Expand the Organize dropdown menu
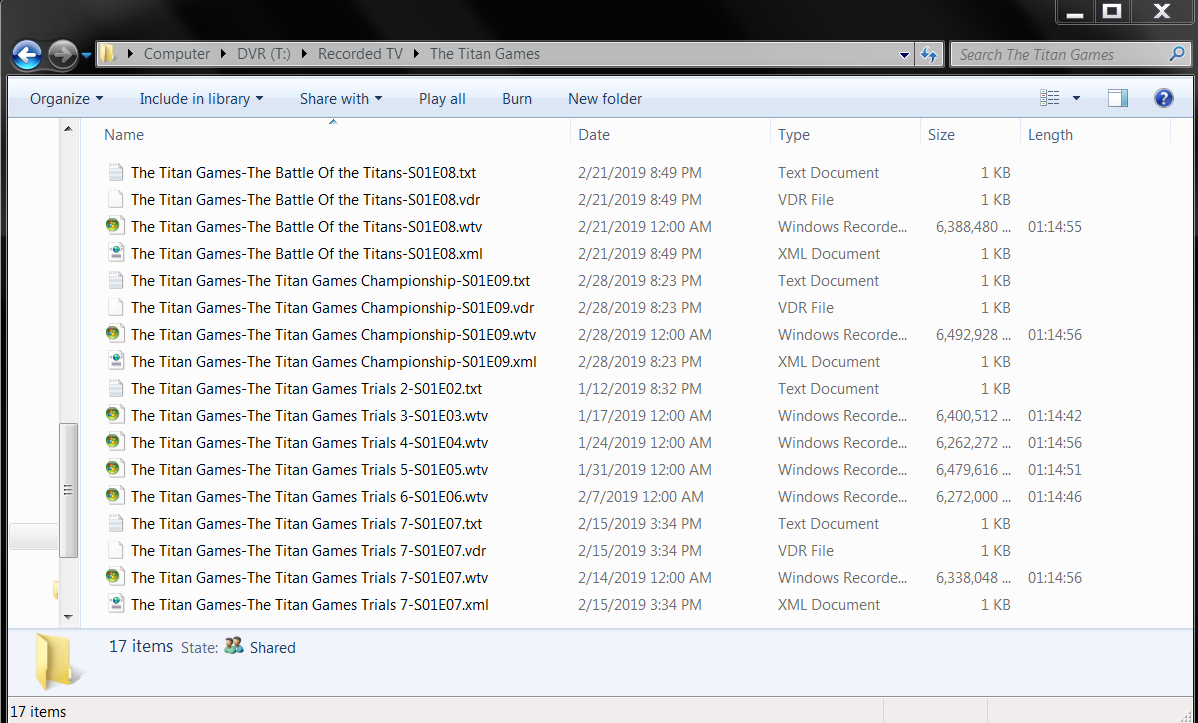1198x723 pixels. (x=66, y=98)
